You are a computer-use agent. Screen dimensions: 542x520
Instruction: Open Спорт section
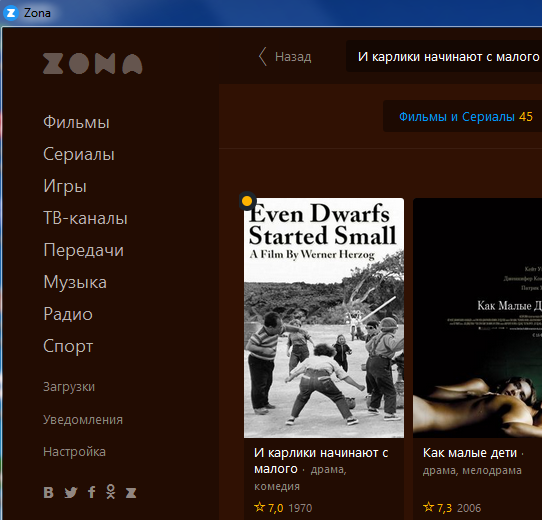tap(68, 346)
